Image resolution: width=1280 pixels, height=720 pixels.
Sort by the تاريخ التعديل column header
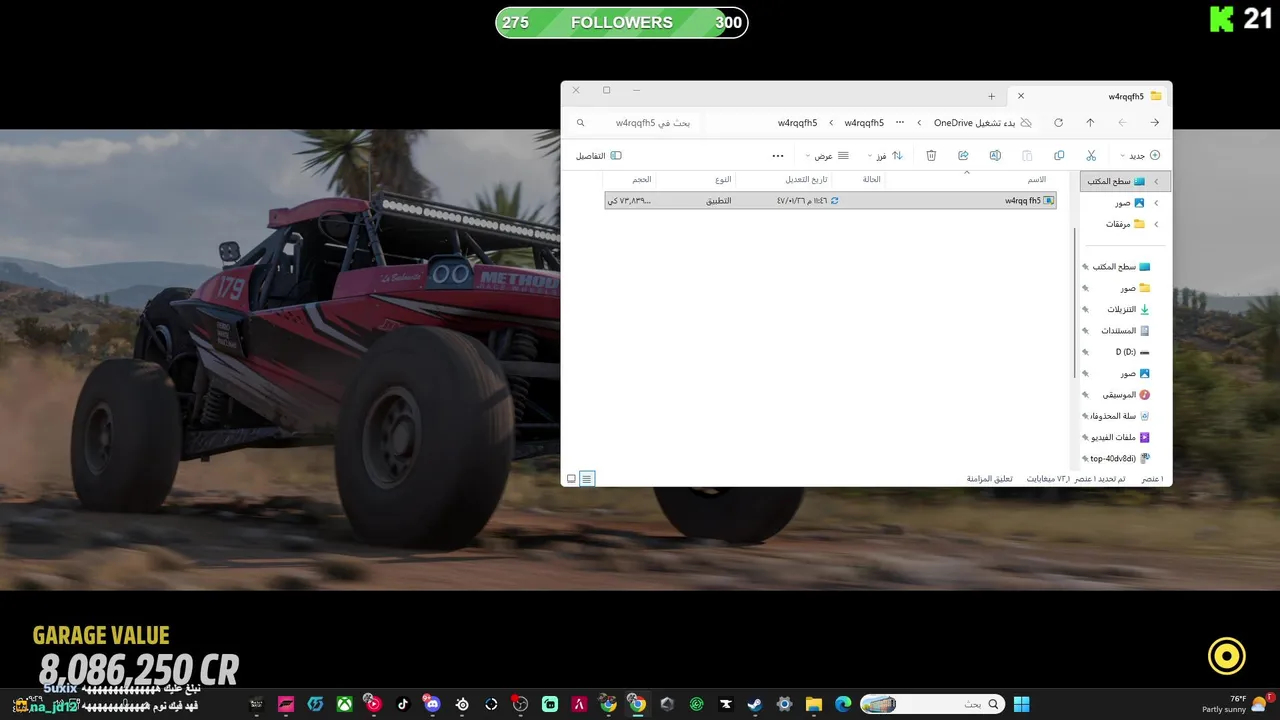805,179
